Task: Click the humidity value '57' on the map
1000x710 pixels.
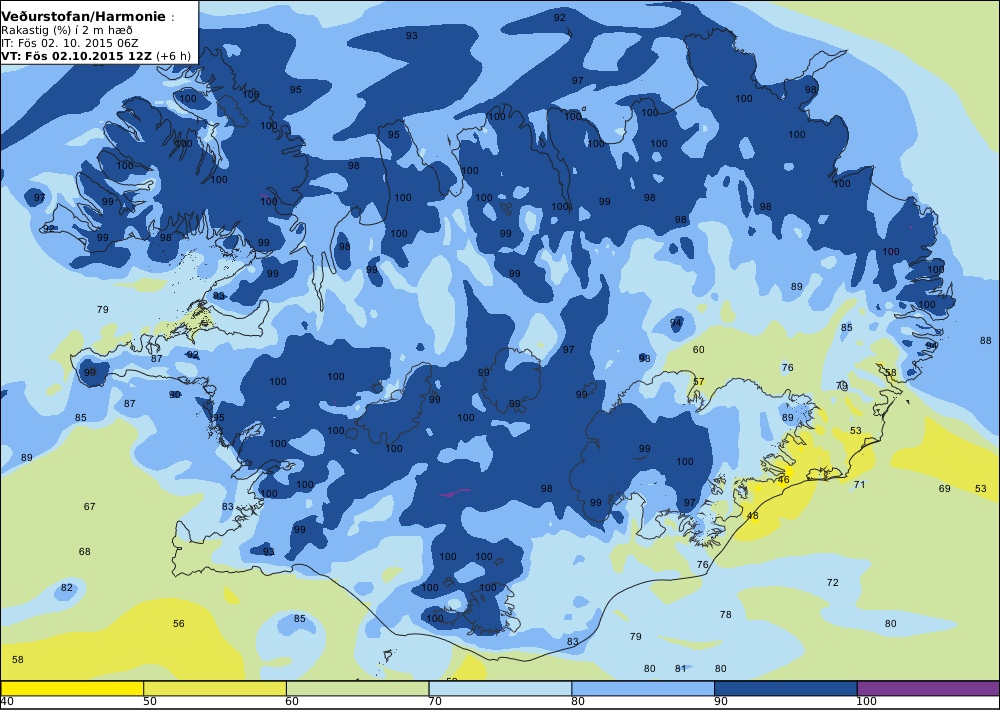Action: (698, 381)
